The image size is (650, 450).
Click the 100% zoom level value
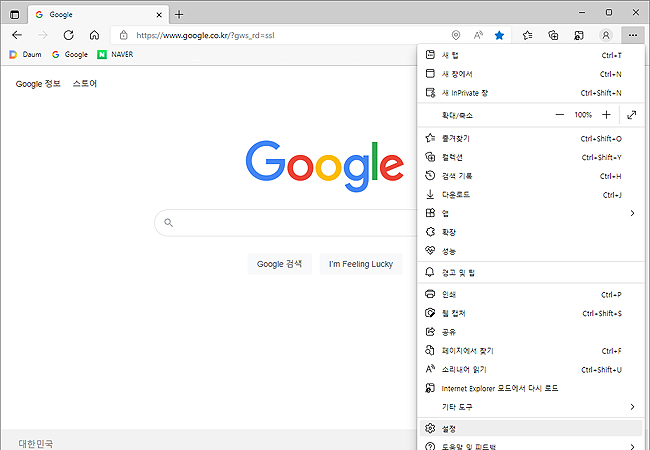click(583, 115)
